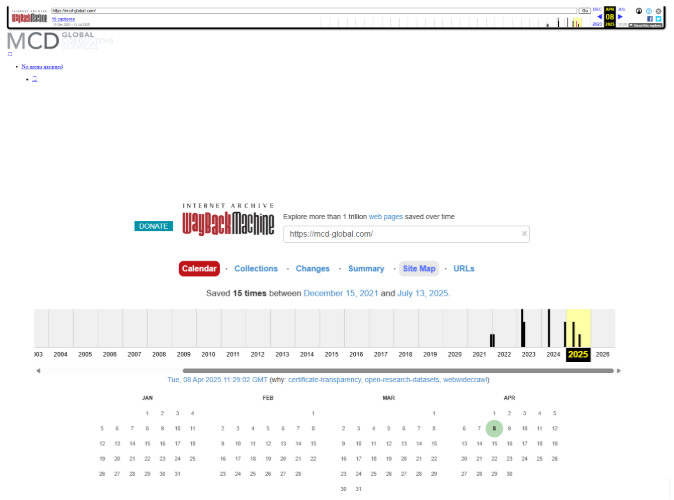Open the certificate-transparency collection link
674x500 pixels.
click(x=325, y=380)
